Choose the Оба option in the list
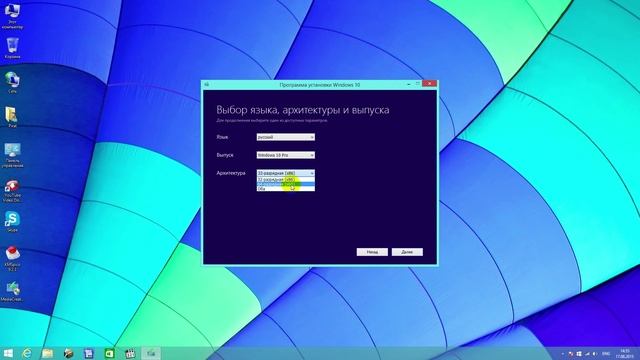This screenshot has height=360, width=640. [285, 189]
